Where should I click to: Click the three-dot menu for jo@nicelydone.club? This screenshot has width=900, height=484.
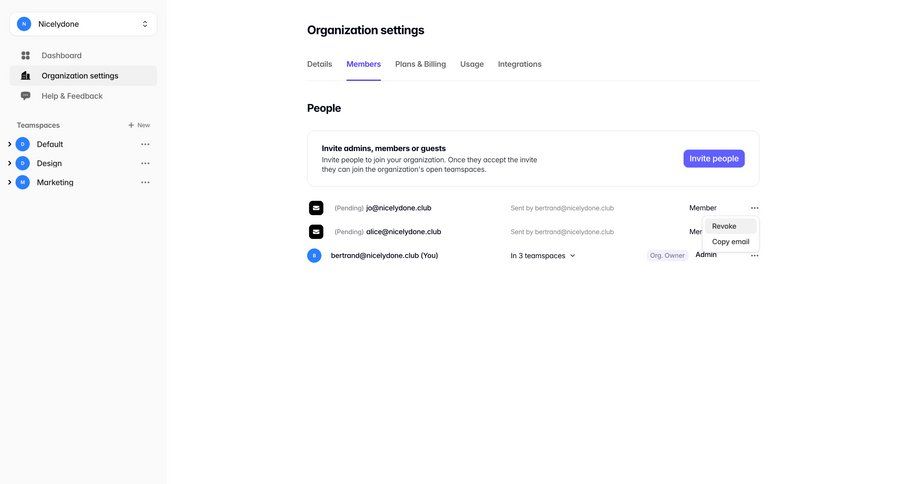pyautogui.click(x=755, y=208)
